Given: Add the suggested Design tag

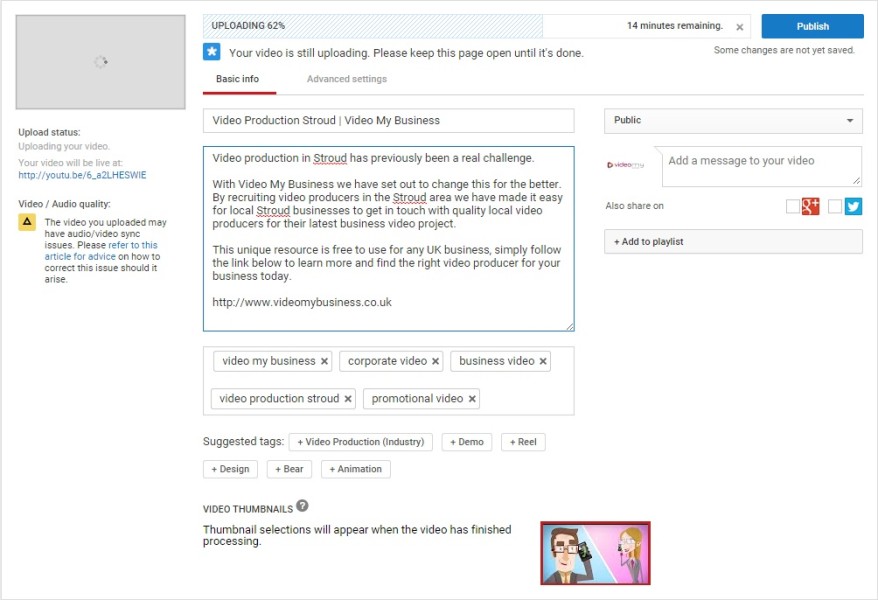Looking at the screenshot, I should click(x=230, y=469).
